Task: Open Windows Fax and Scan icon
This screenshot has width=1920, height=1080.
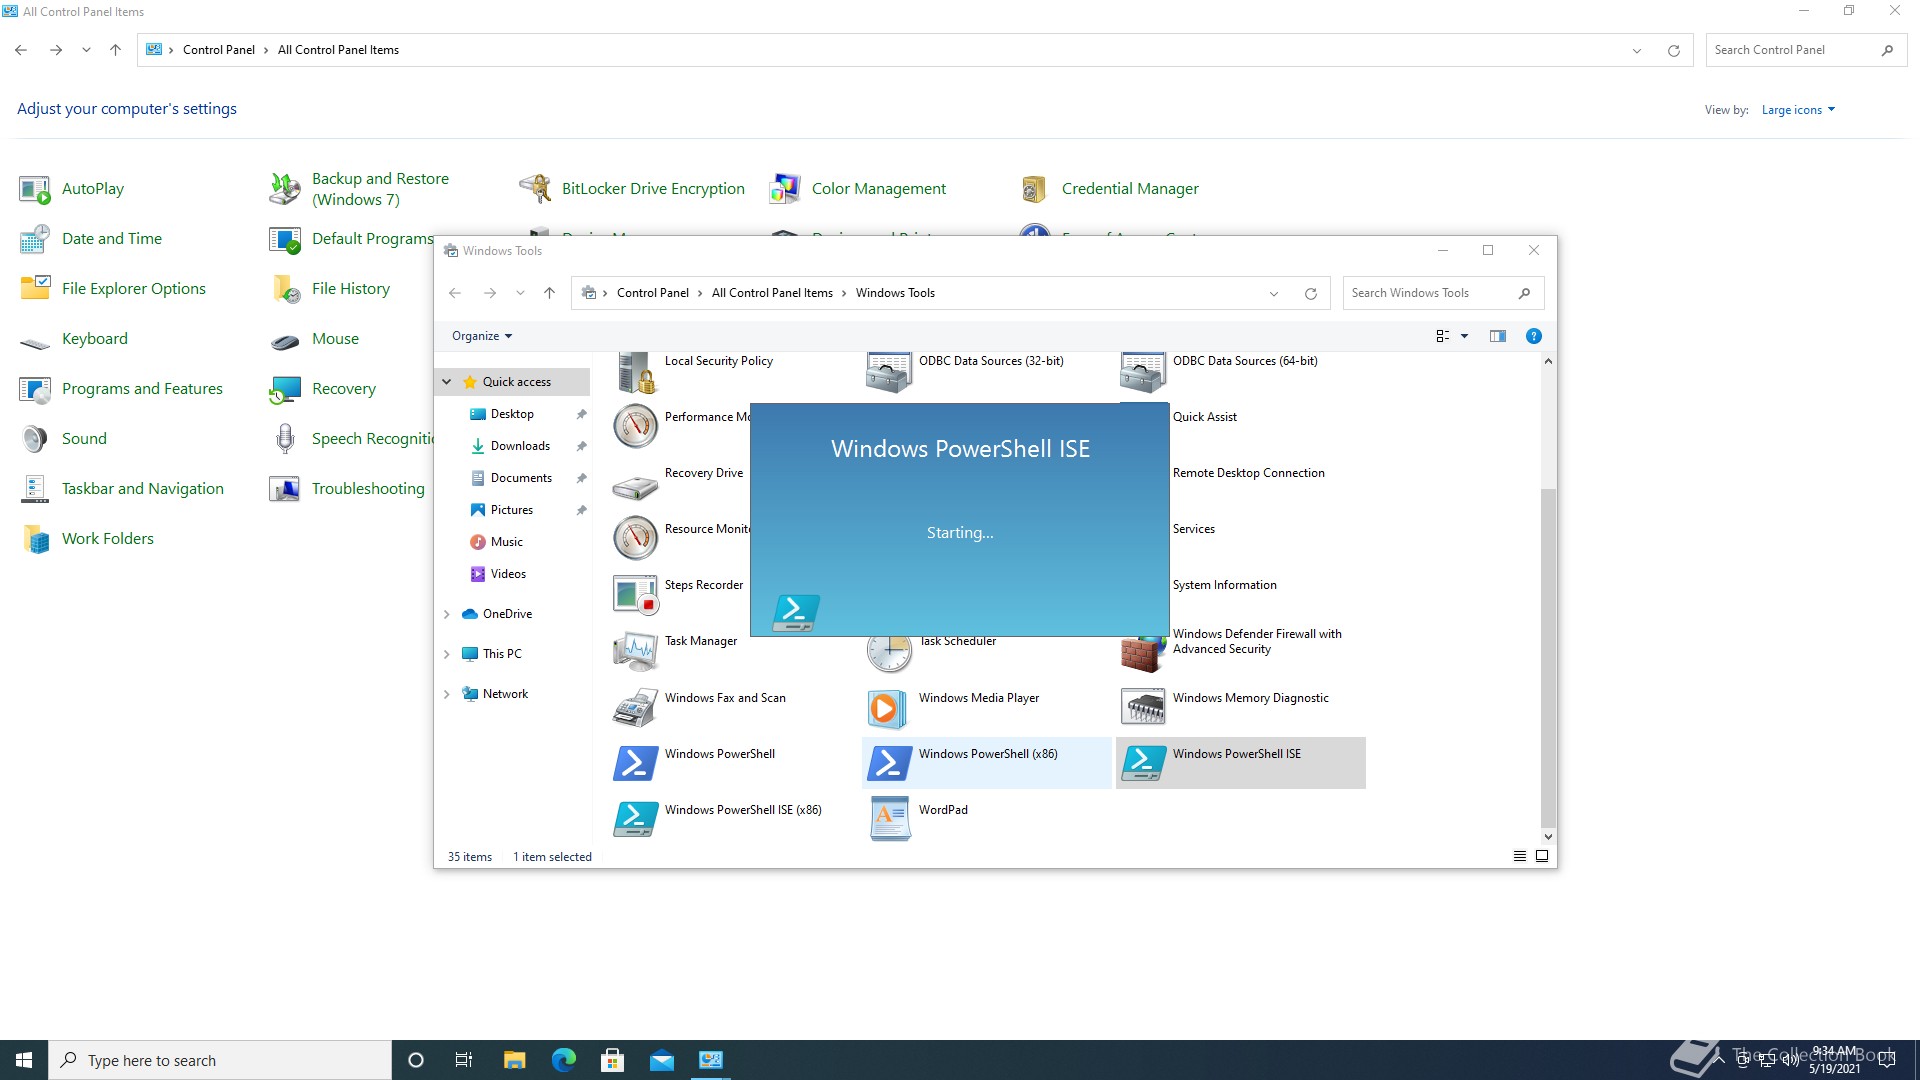Action: click(636, 708)
